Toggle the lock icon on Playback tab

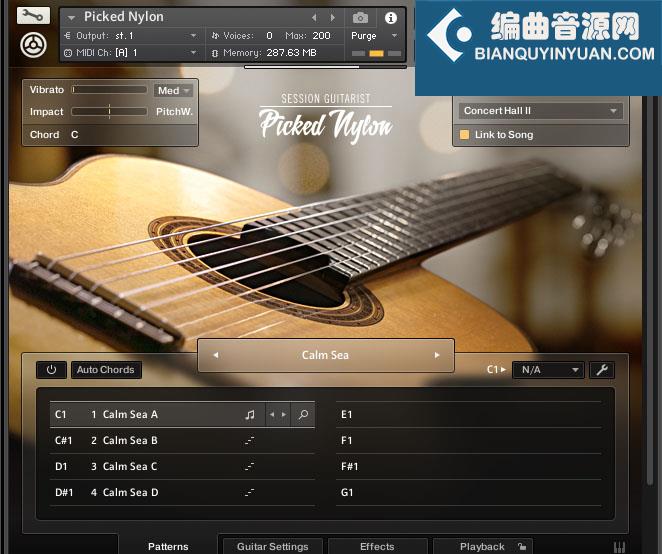tap(522, 546)
